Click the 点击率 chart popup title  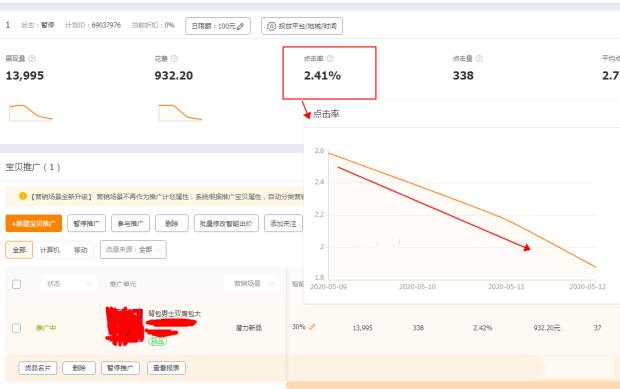(326, 114)
